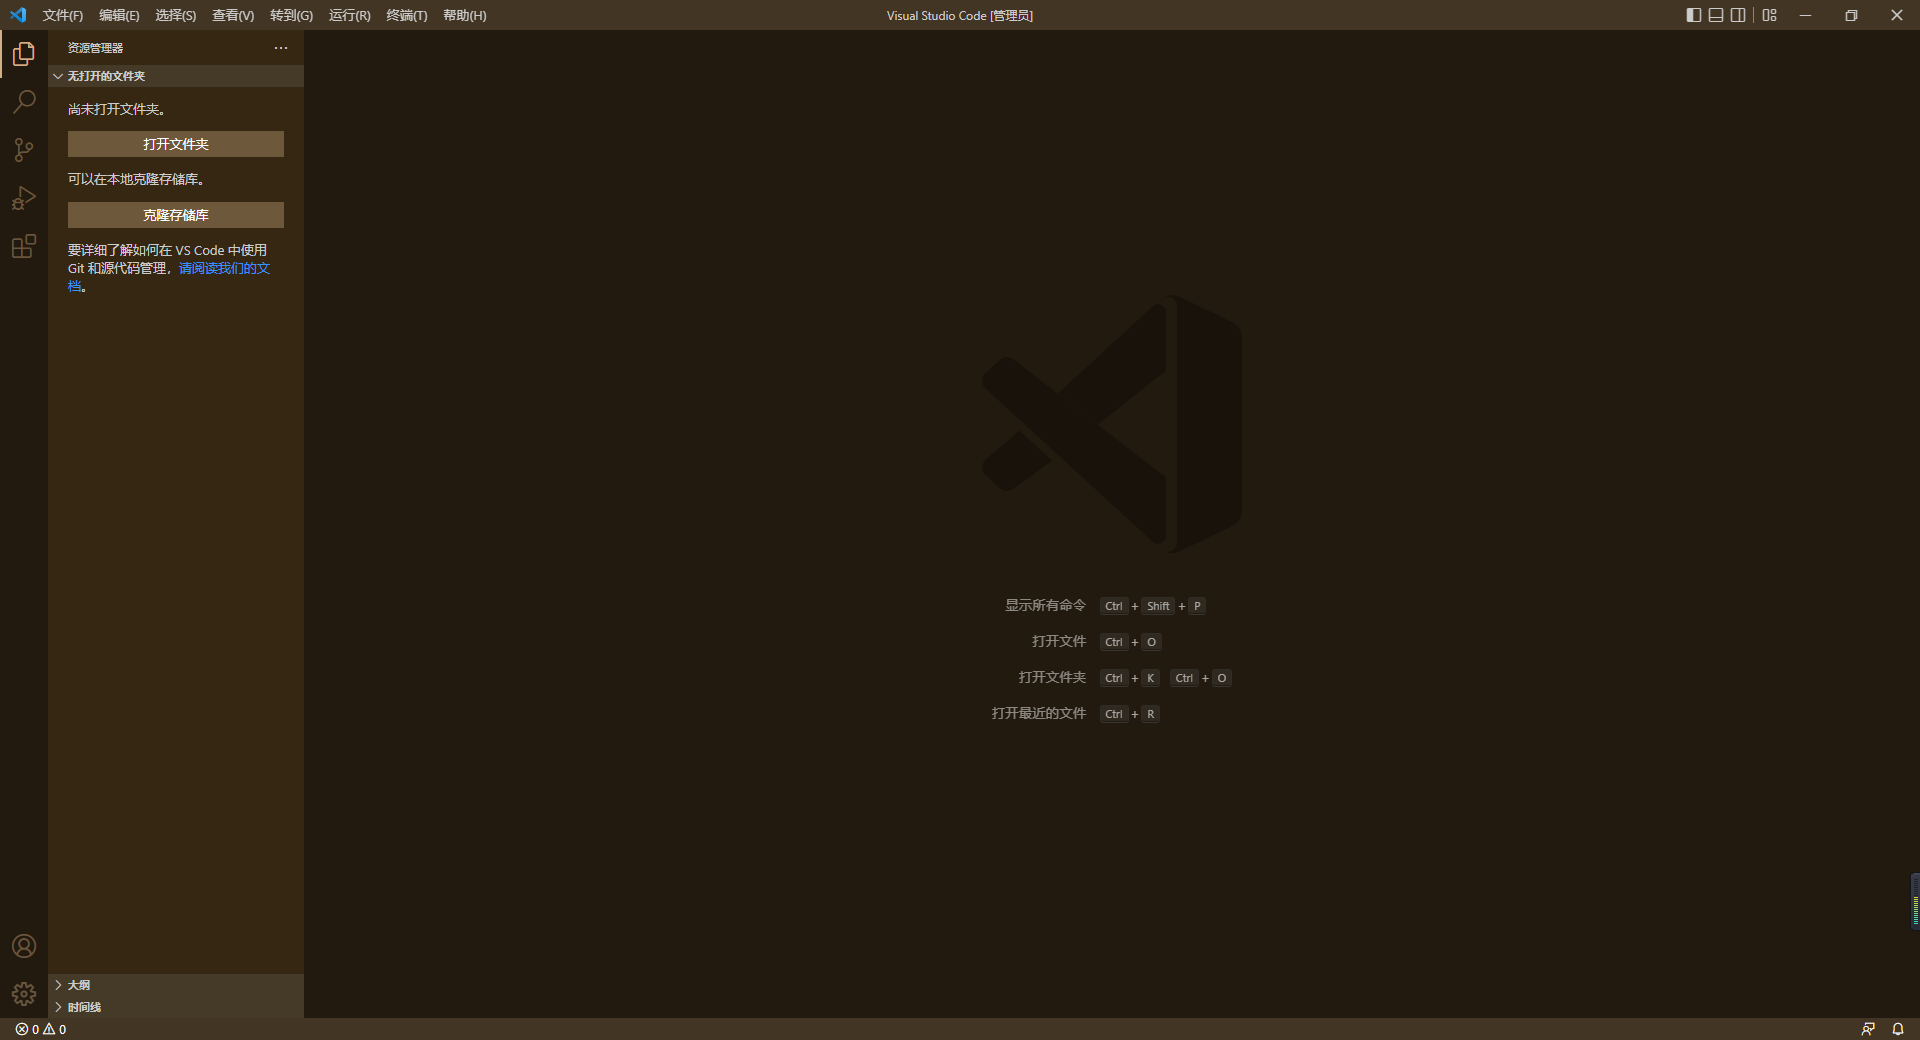
Task: Click the Accounts icon in activity bar
Action: 24,946
